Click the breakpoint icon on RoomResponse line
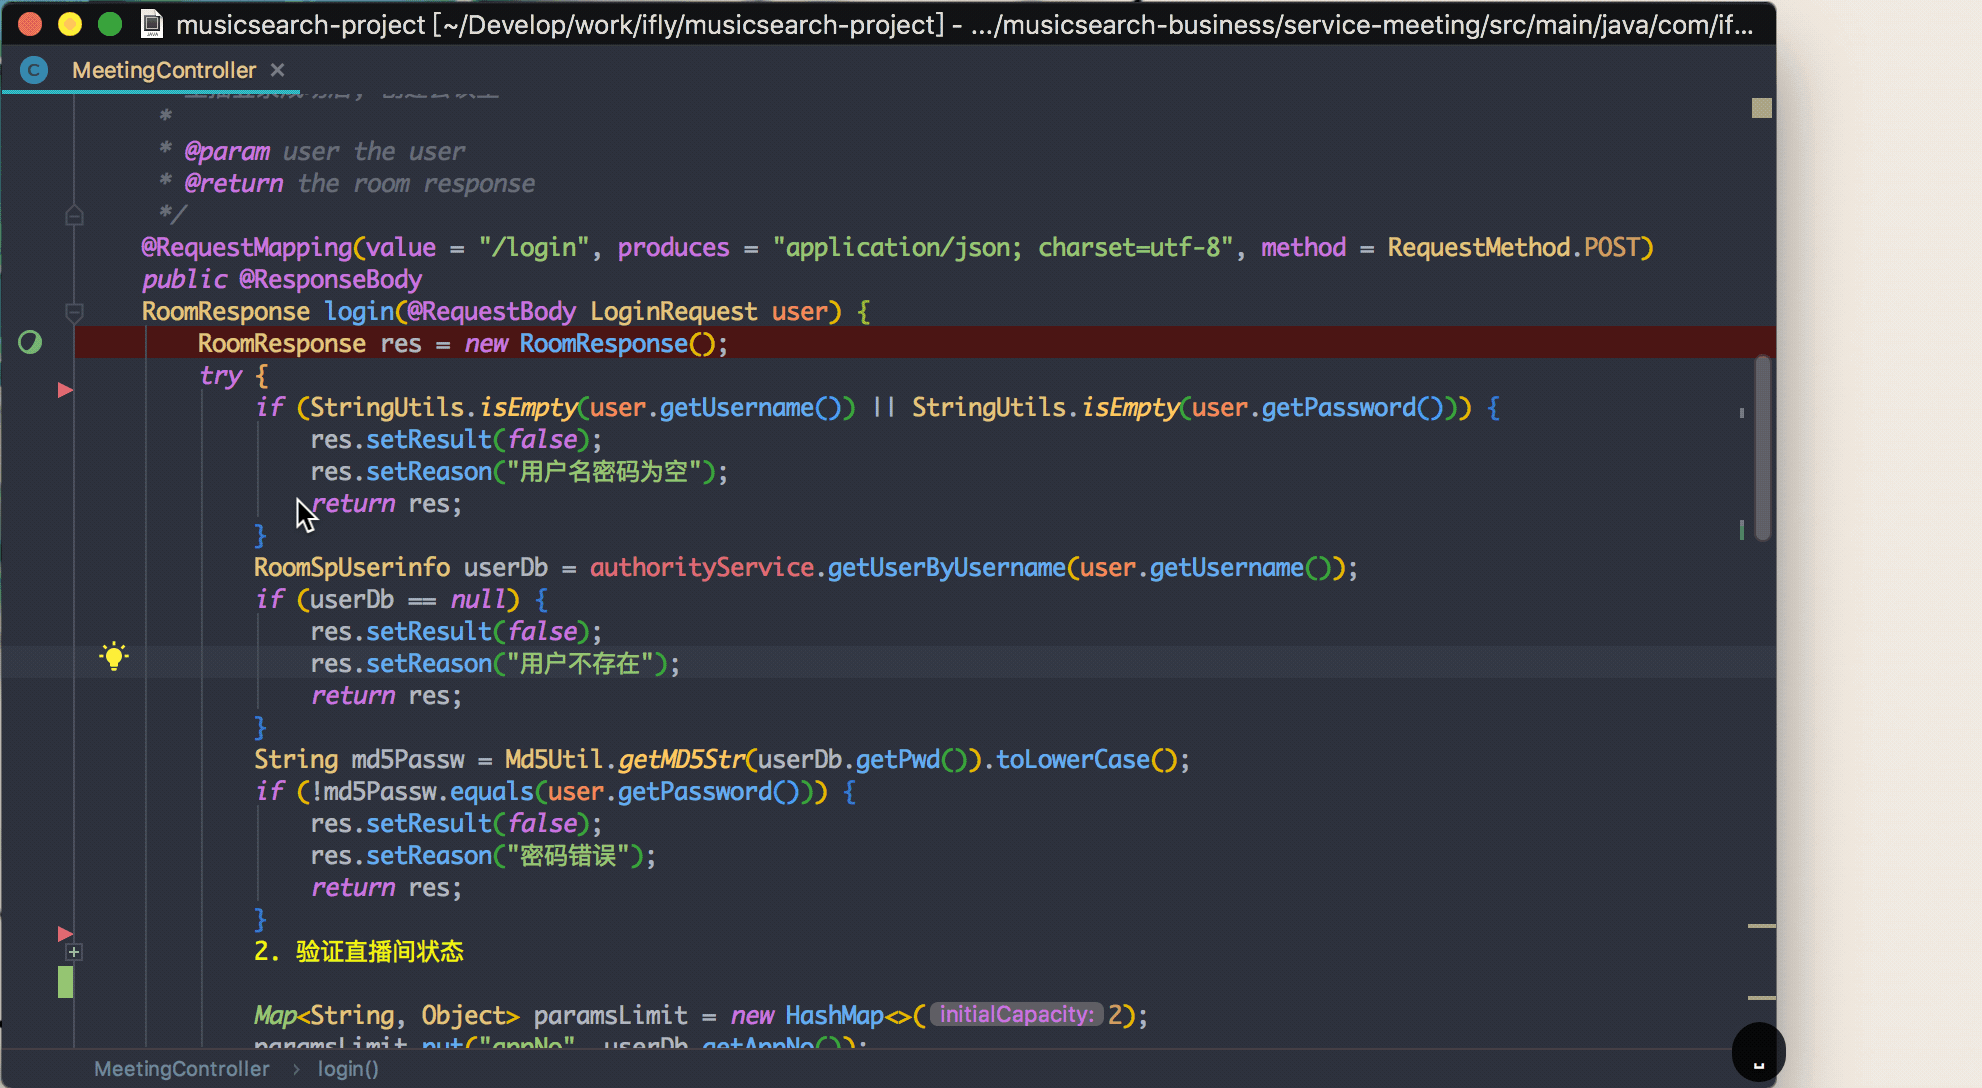Image resolution: width=1982 pixels, height=1088 pixels. coord(30,343)
